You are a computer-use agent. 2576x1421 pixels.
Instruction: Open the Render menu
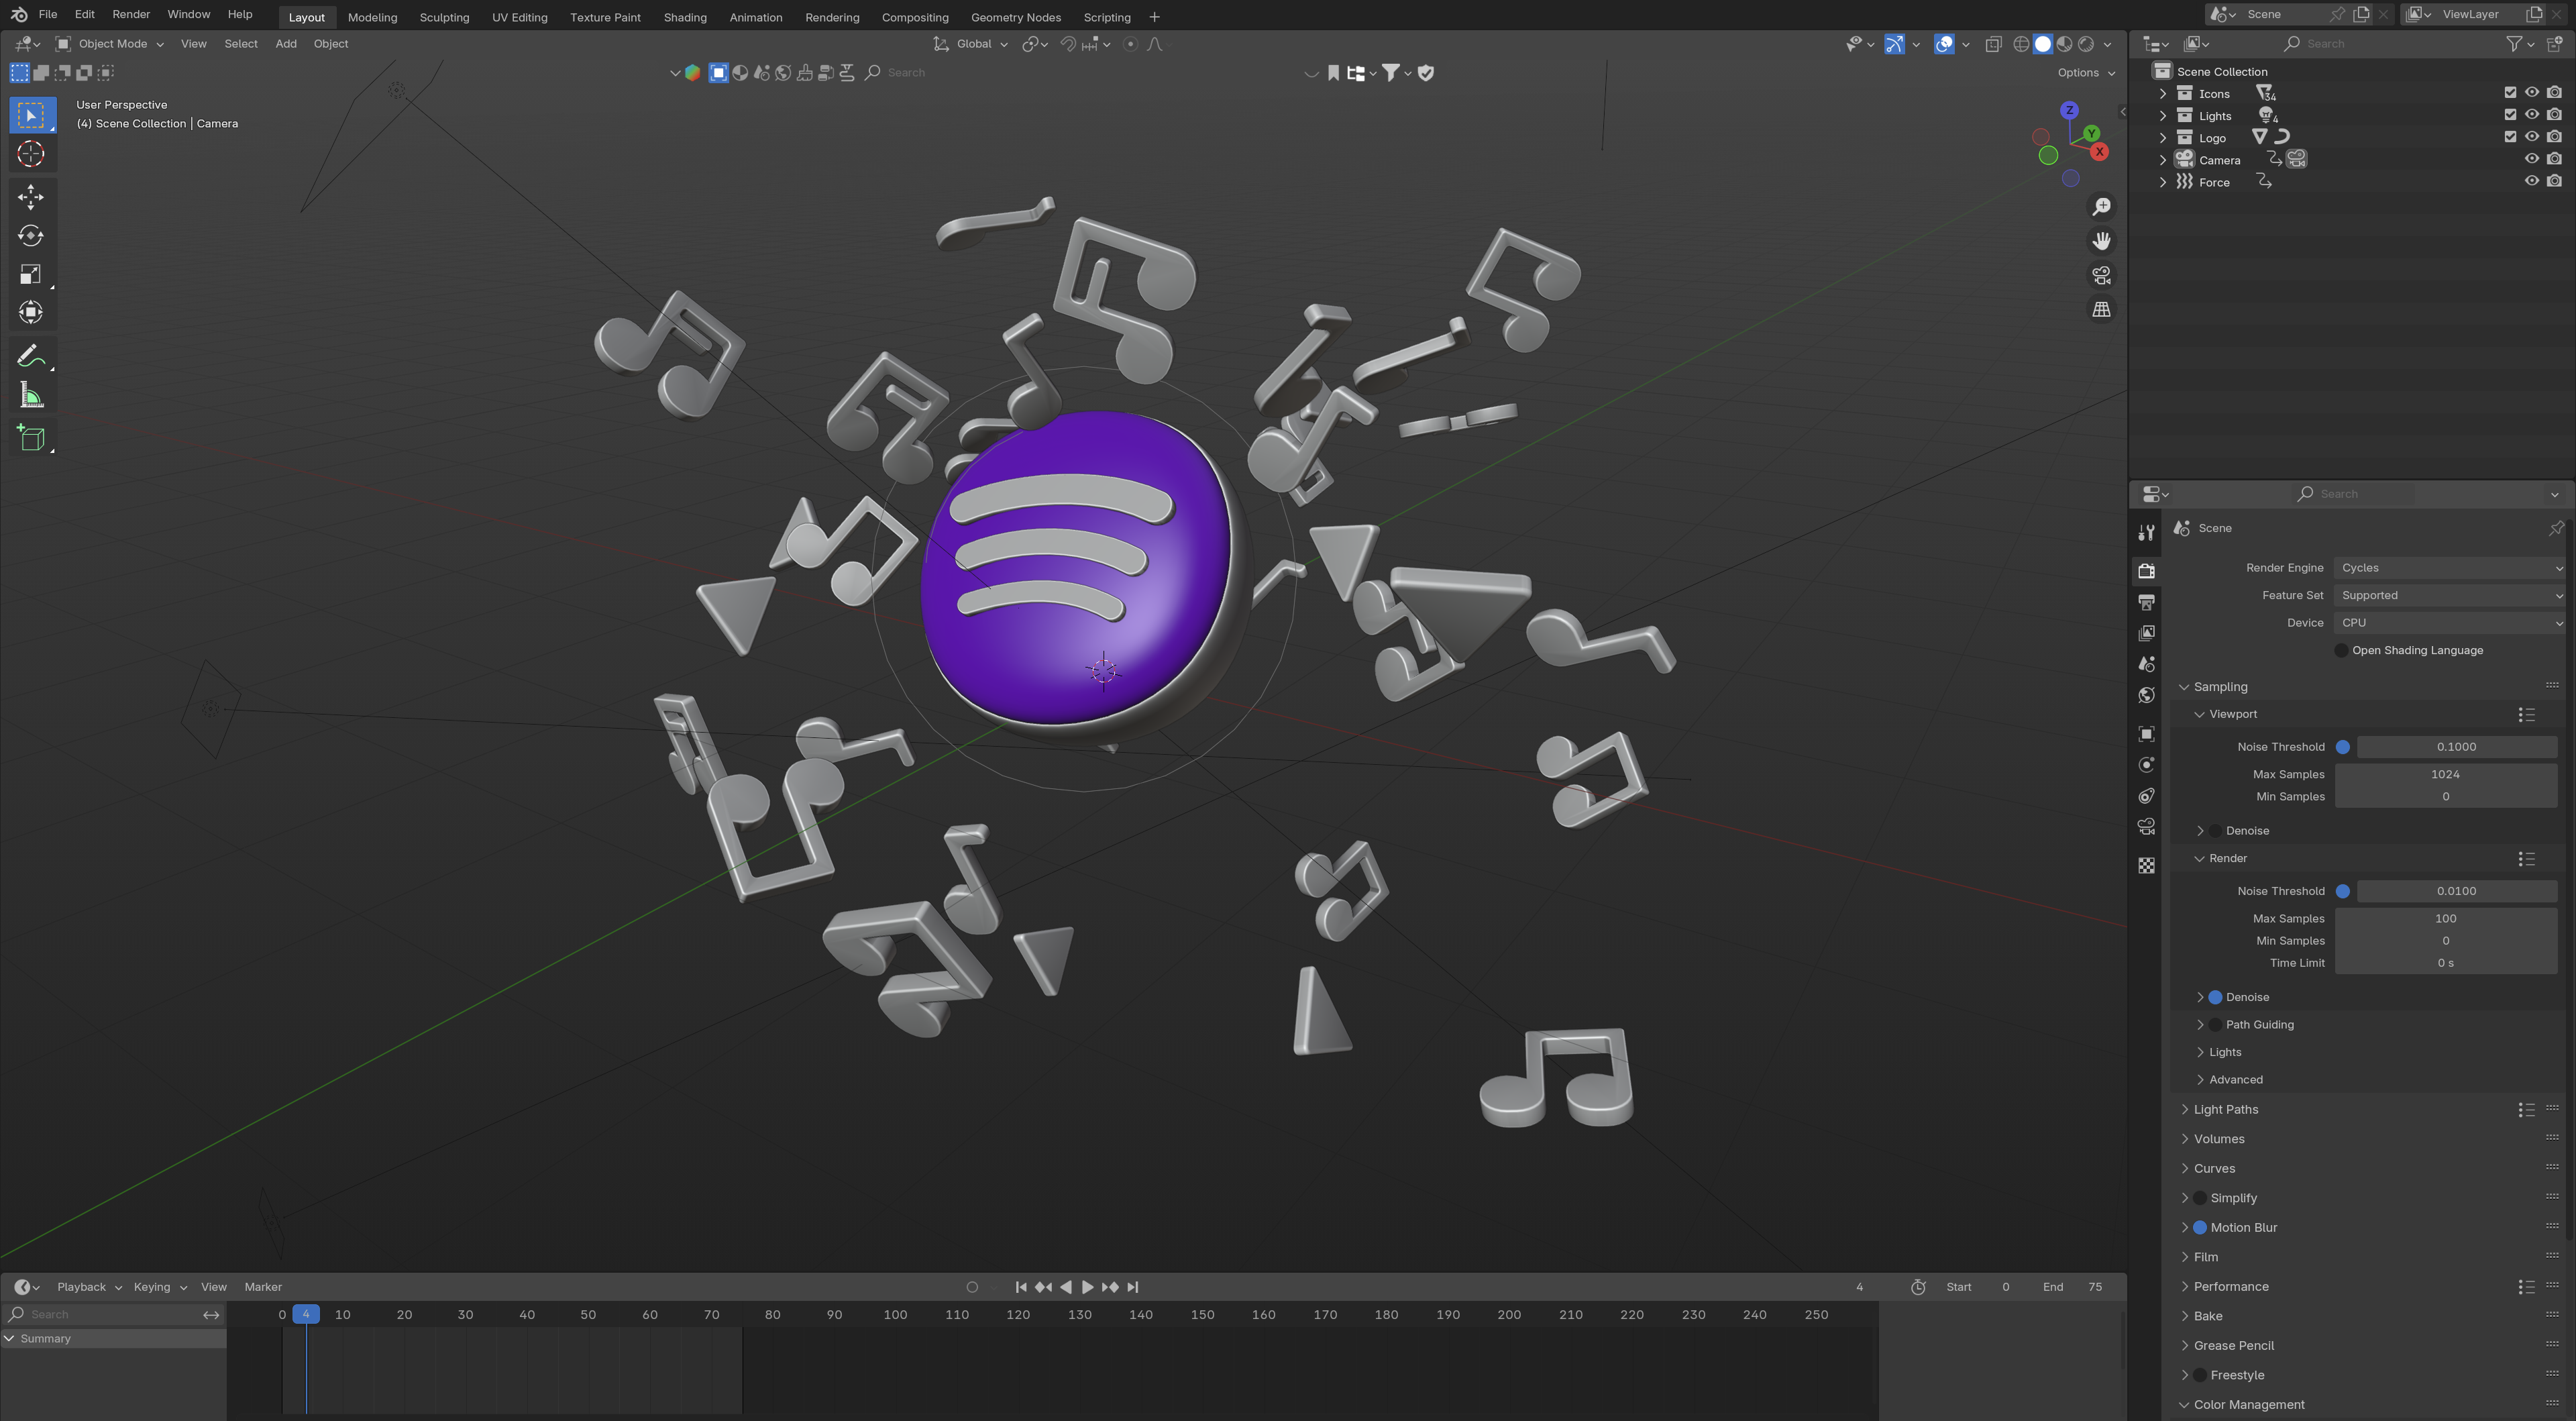(x=131, y=15)
